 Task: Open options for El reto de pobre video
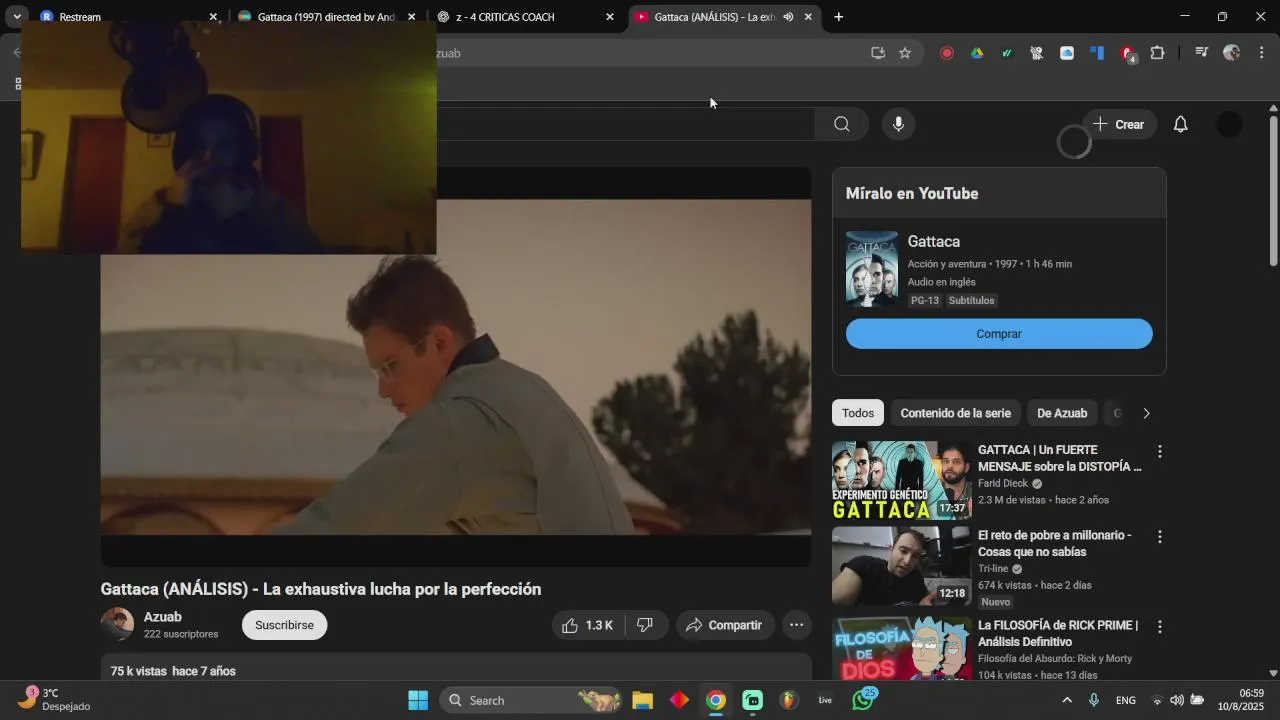(1159, 537)
